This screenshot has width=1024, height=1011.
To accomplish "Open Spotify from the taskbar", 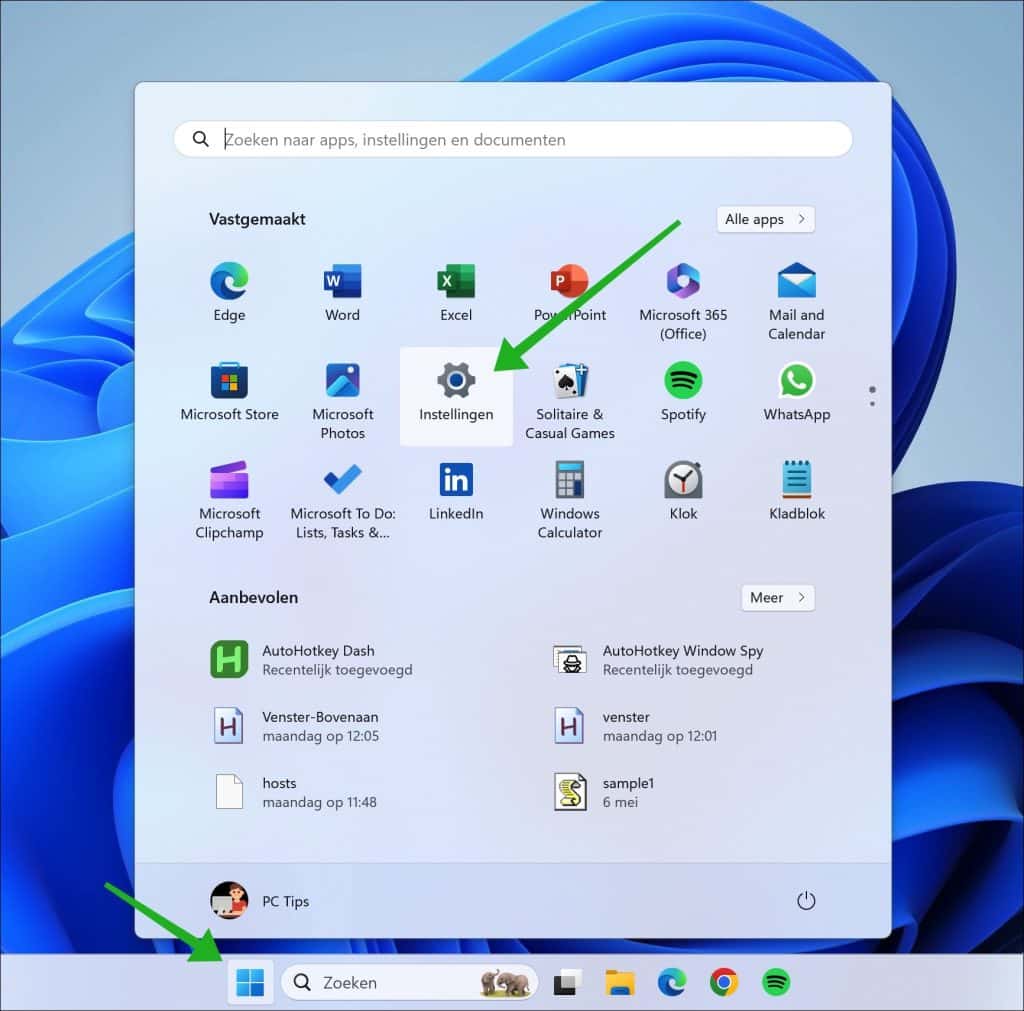I will click(x=776, y=982).
